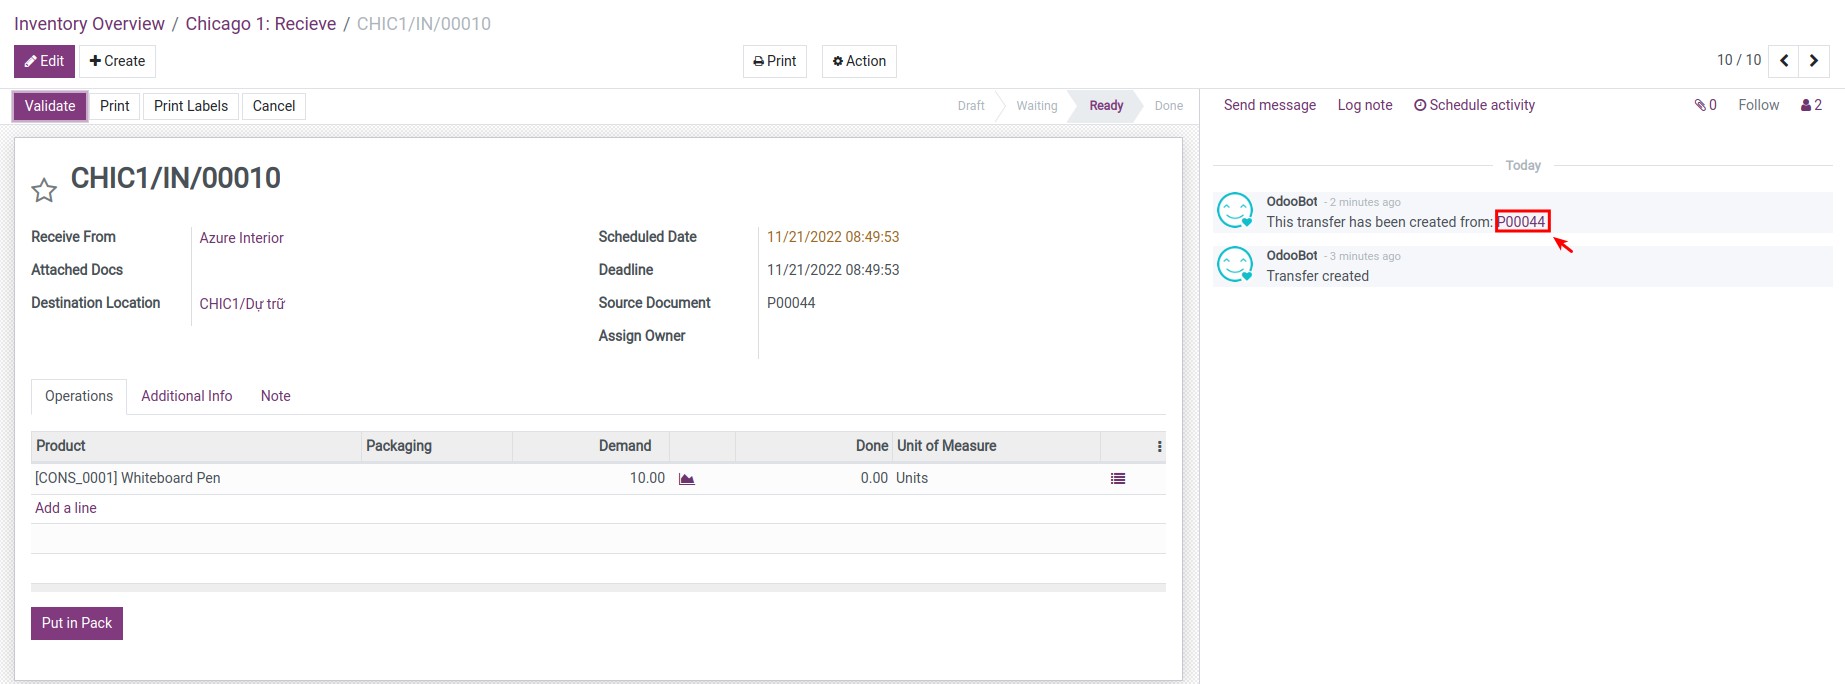Sort table by Product column
The width and height of the screenshot is (1845, 684).
point(196,446)
